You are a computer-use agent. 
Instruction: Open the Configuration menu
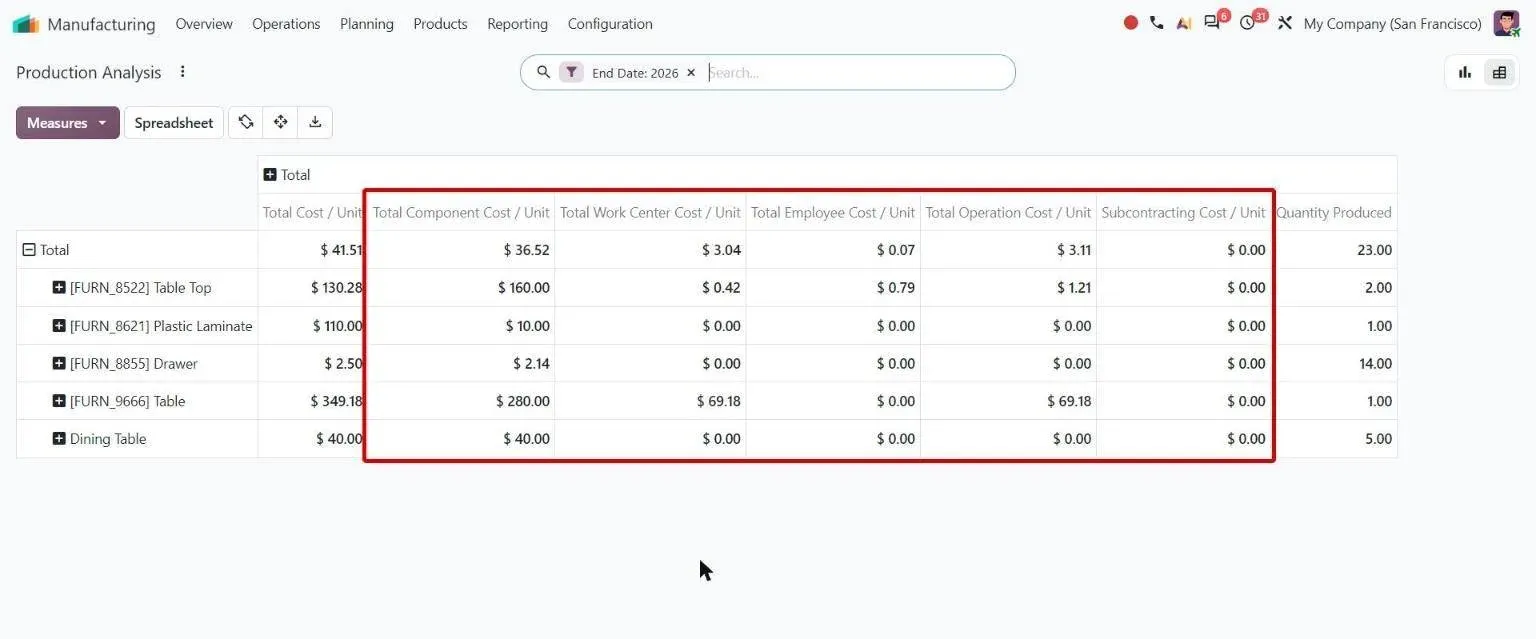(x=610, y=24)
